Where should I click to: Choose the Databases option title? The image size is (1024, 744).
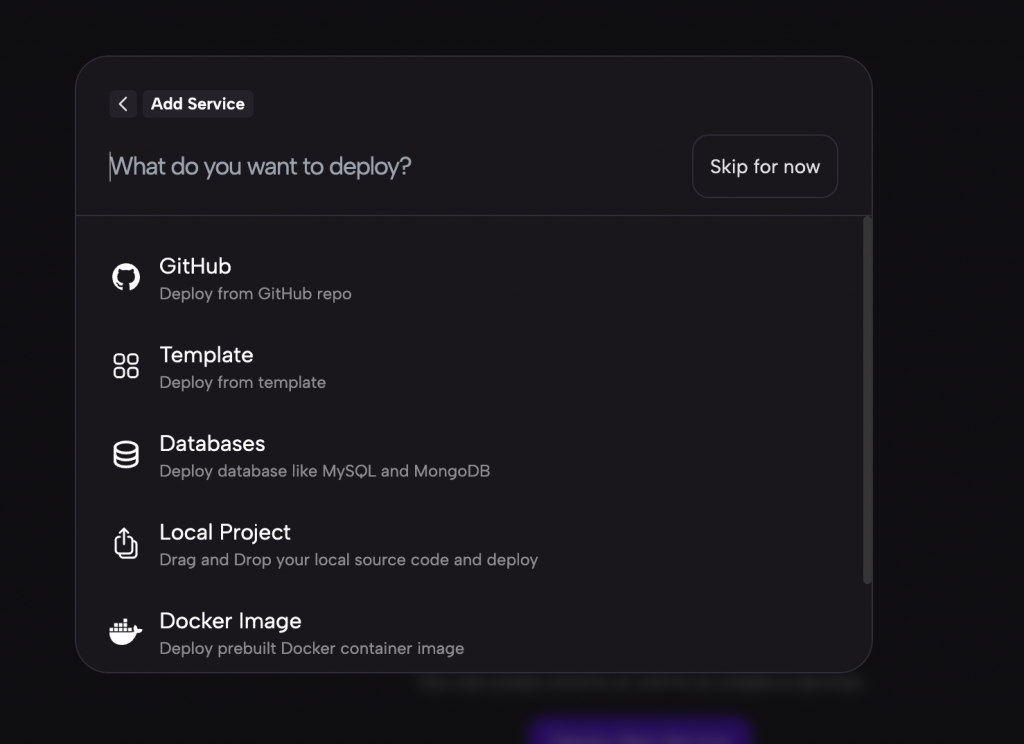tap(212, 444)
